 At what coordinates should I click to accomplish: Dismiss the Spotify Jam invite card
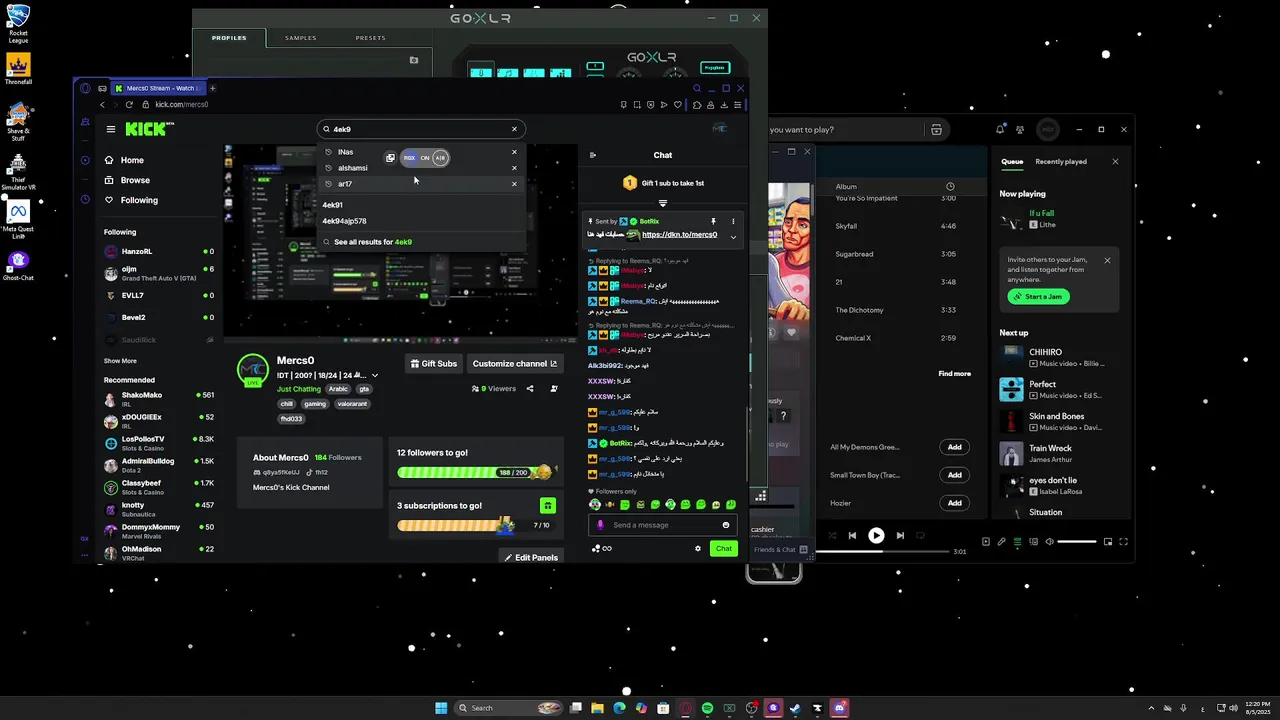[1107, 261]
